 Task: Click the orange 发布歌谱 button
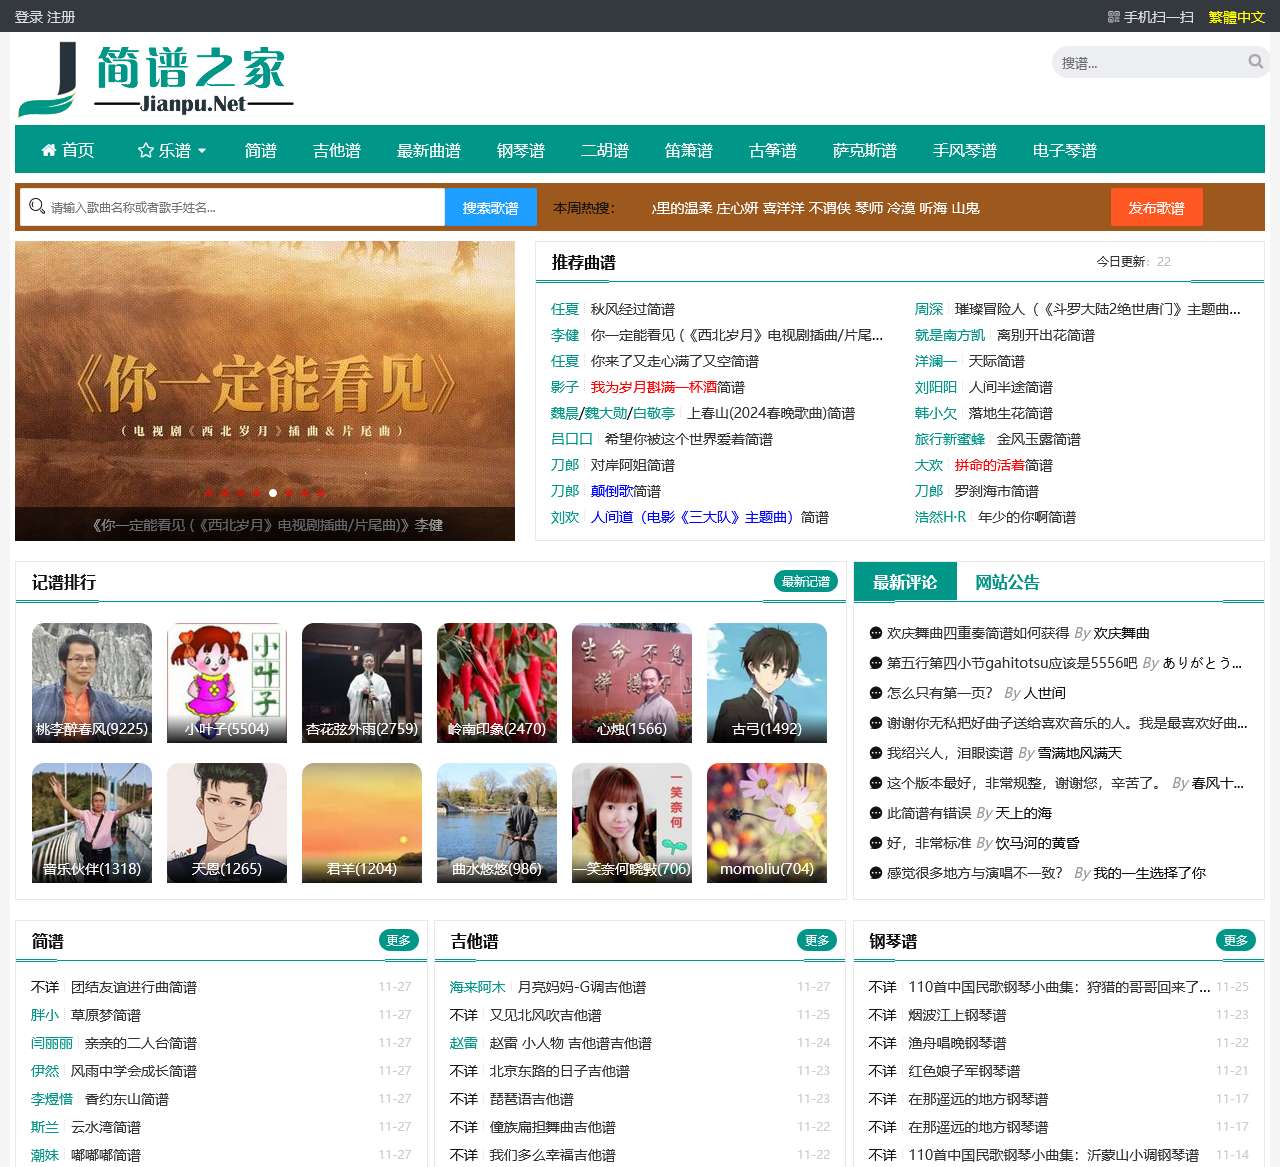[x=1156, y=208]
